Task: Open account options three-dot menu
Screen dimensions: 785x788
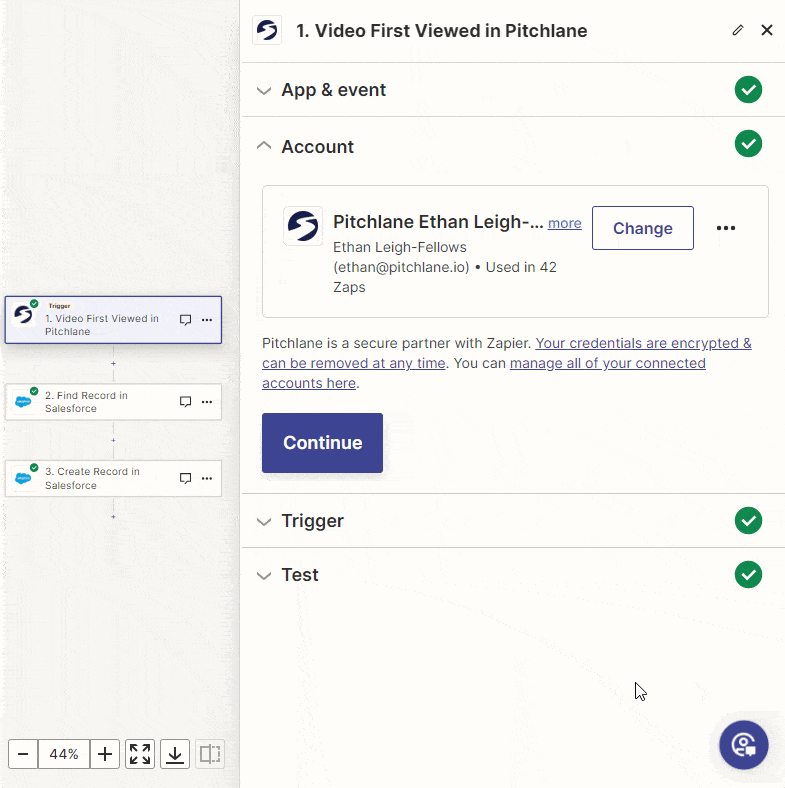Action: point(726,228)
